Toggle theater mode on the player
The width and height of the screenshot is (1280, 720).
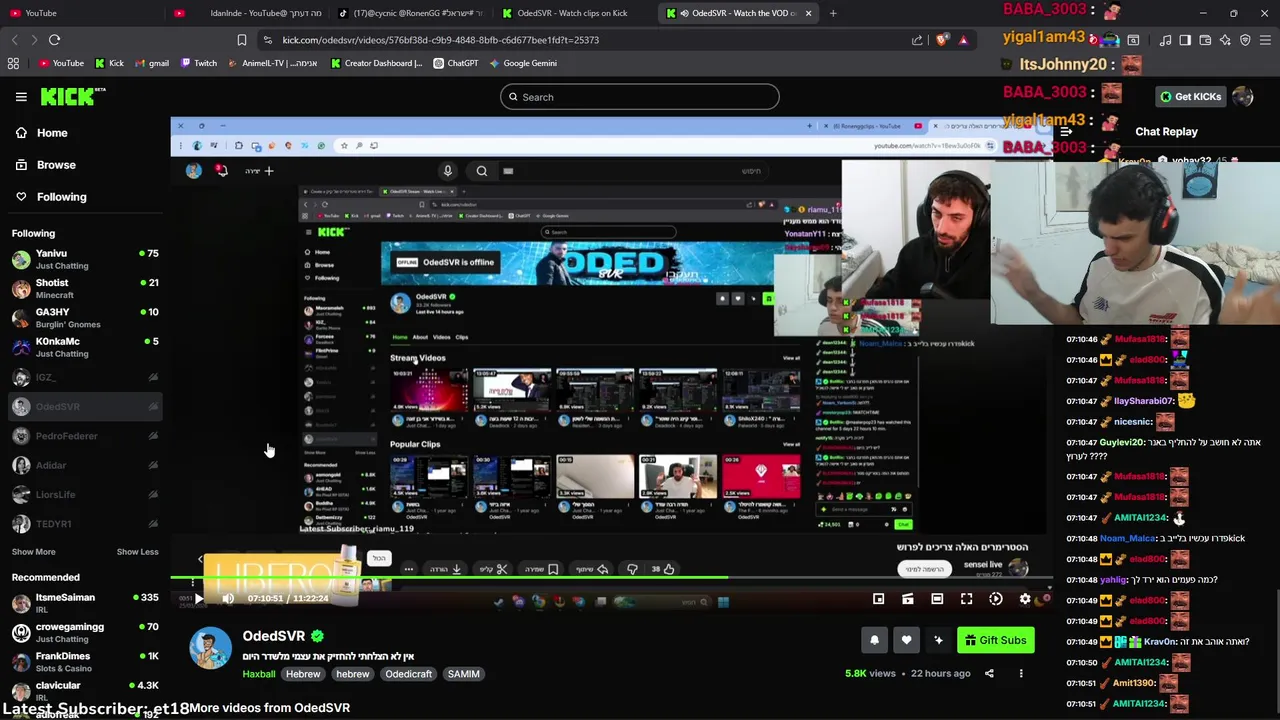(937, 599)
